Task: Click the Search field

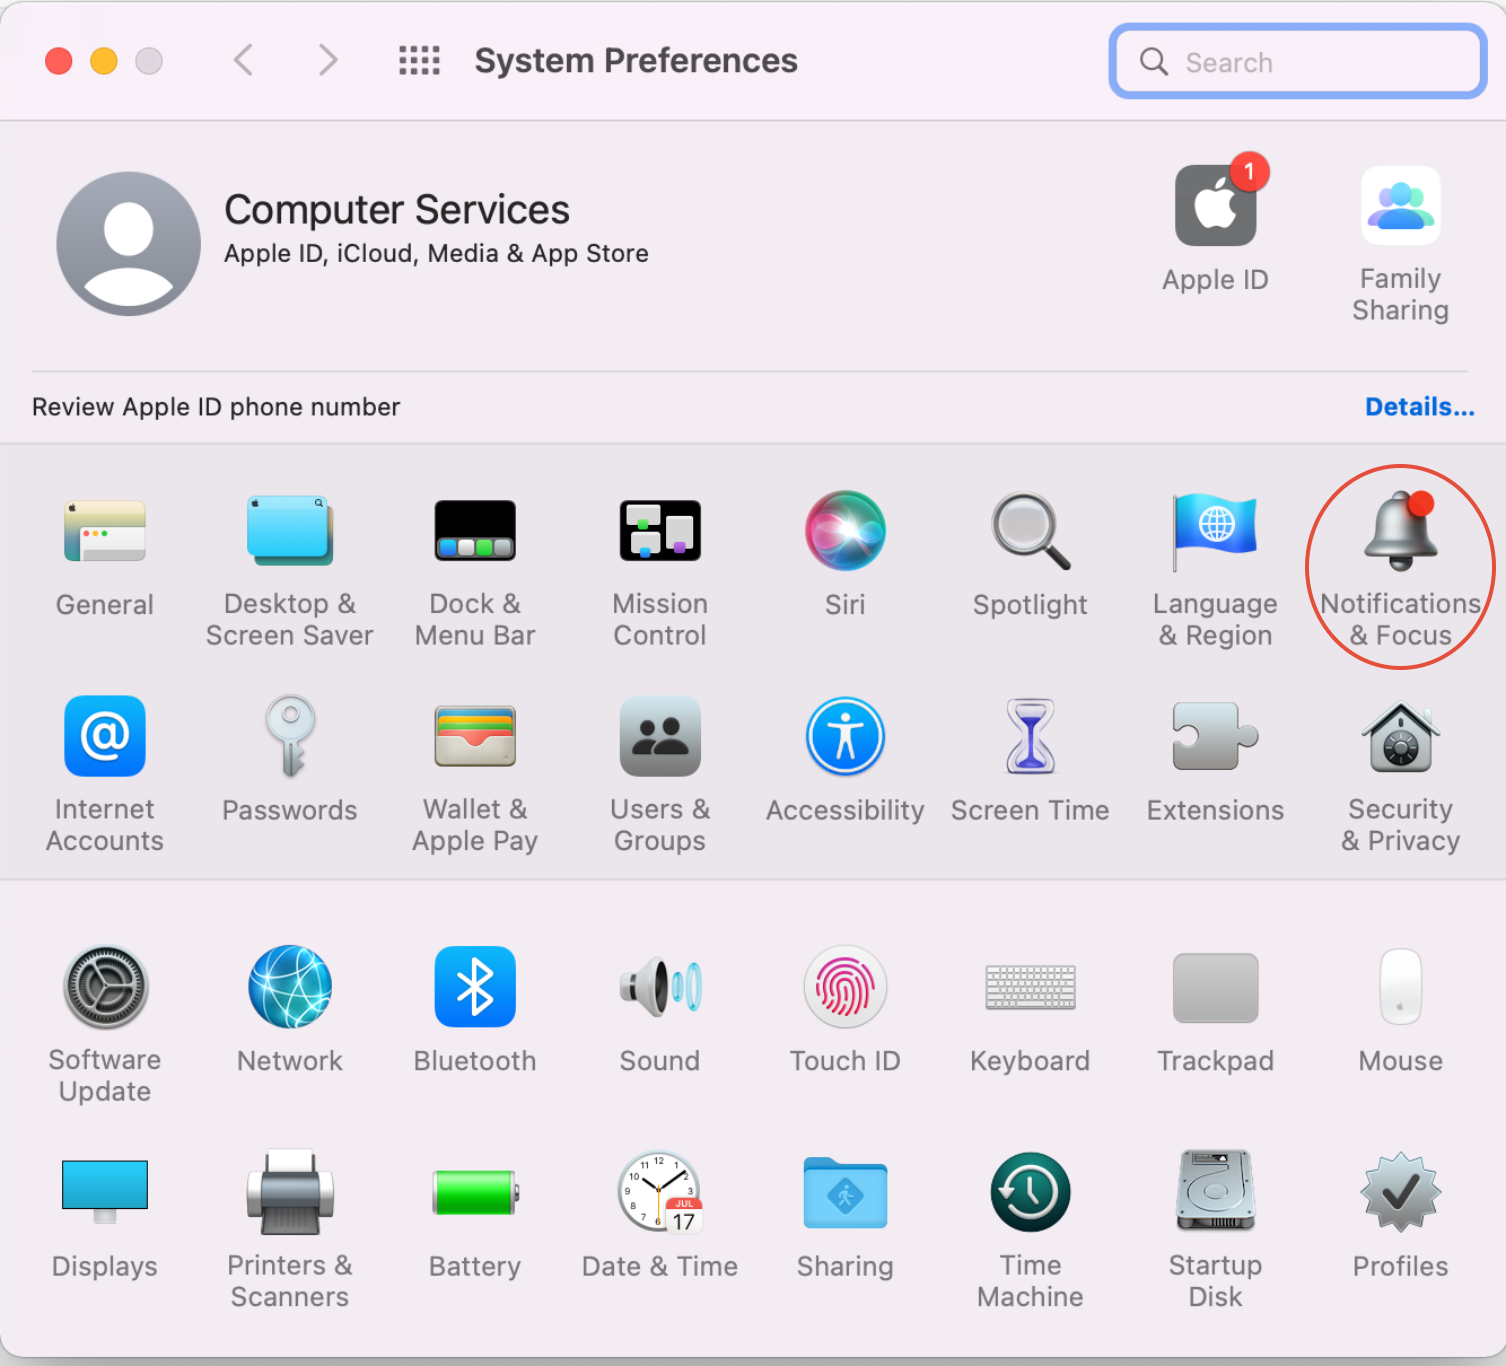Action: click(1298, 62)
